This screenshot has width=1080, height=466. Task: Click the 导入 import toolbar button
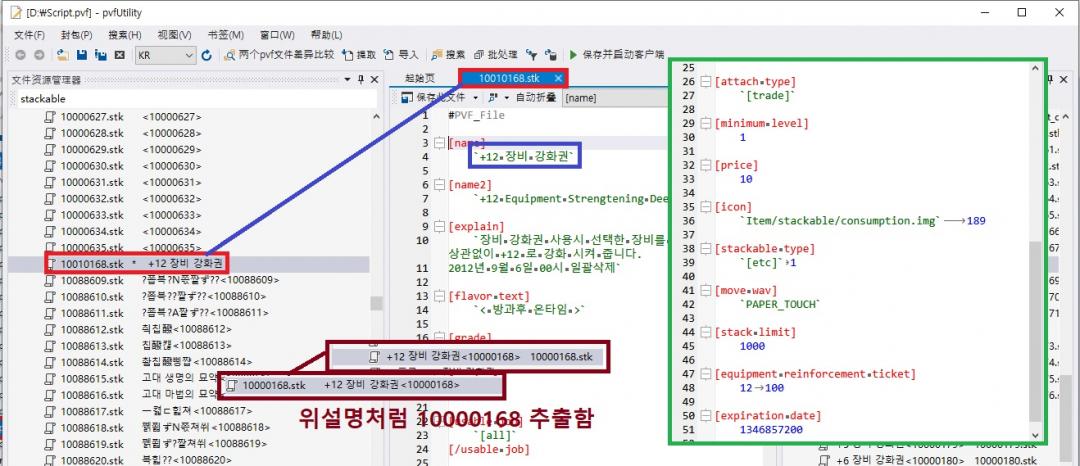click(401, 55)
